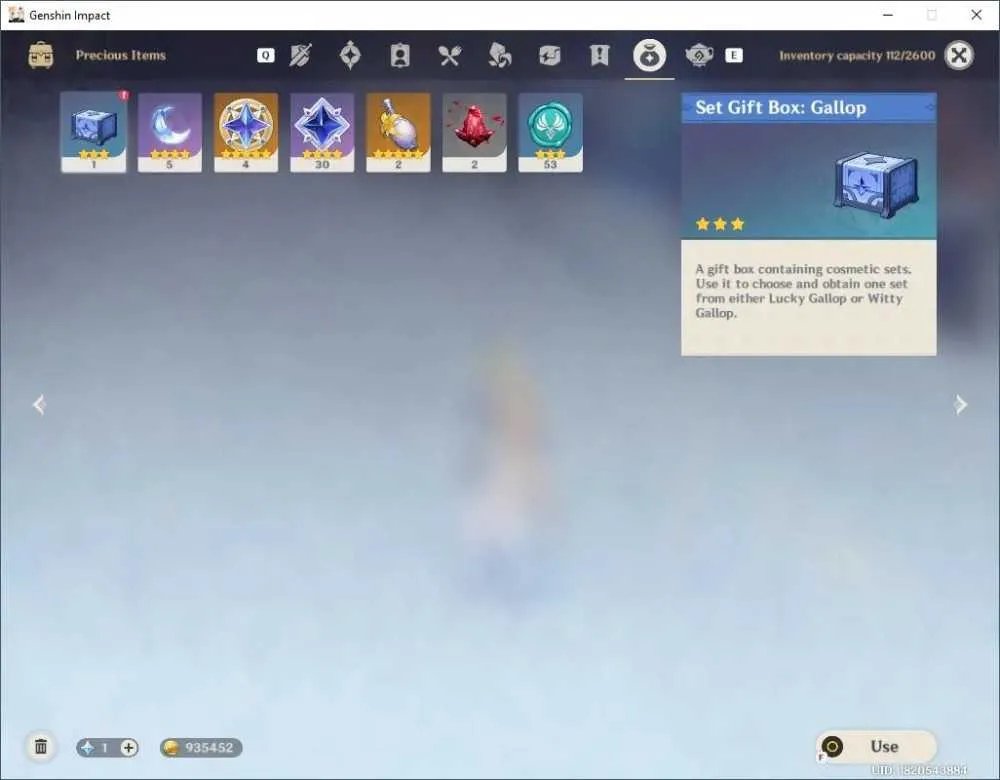The width and height of the screenshot is (1000, 780).
Task: Select the Furnishings teapot tab
Action: [x=699, y=55]
